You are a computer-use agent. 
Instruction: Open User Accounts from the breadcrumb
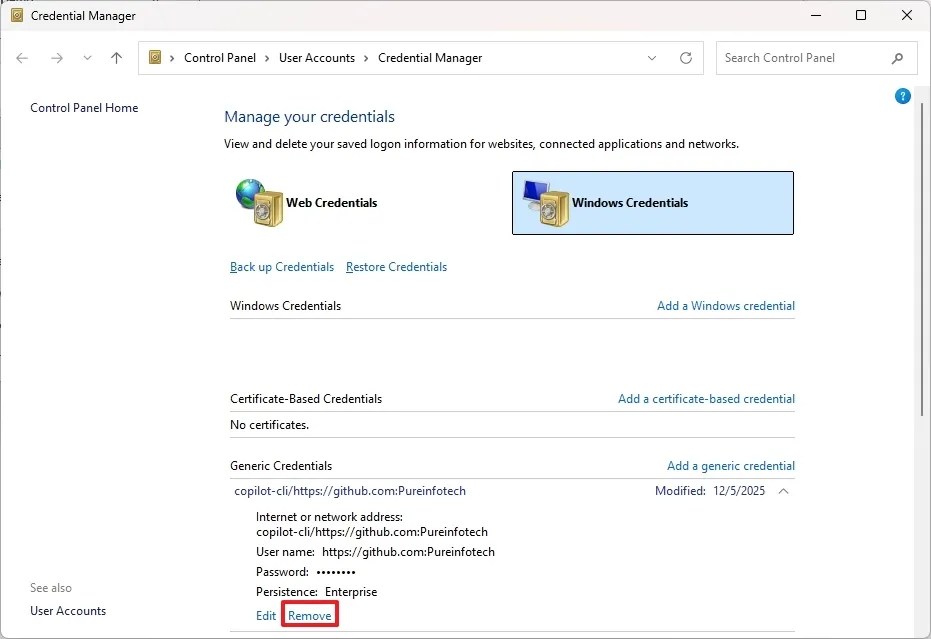[317, 58]
